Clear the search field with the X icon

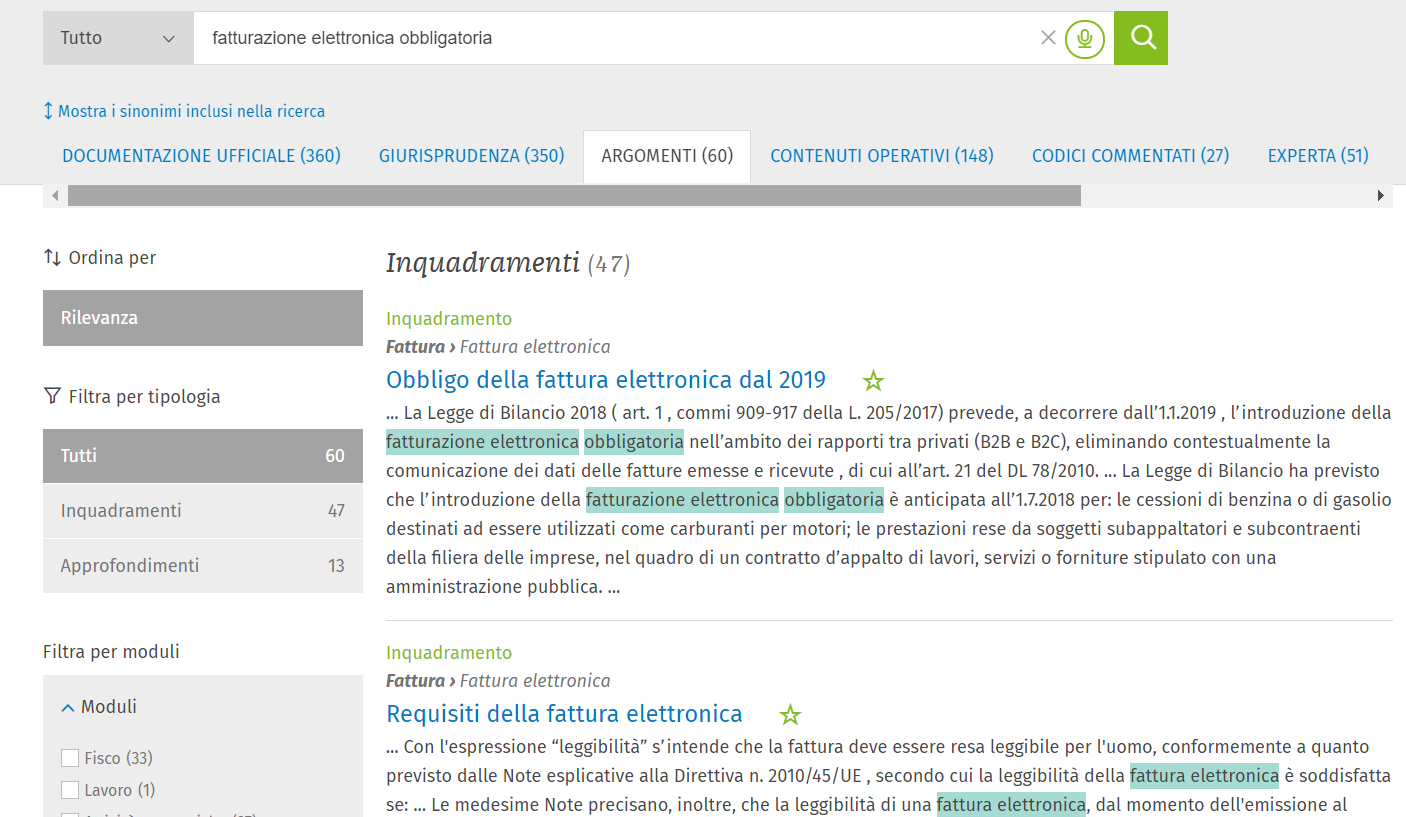(x=1048, y=38)
